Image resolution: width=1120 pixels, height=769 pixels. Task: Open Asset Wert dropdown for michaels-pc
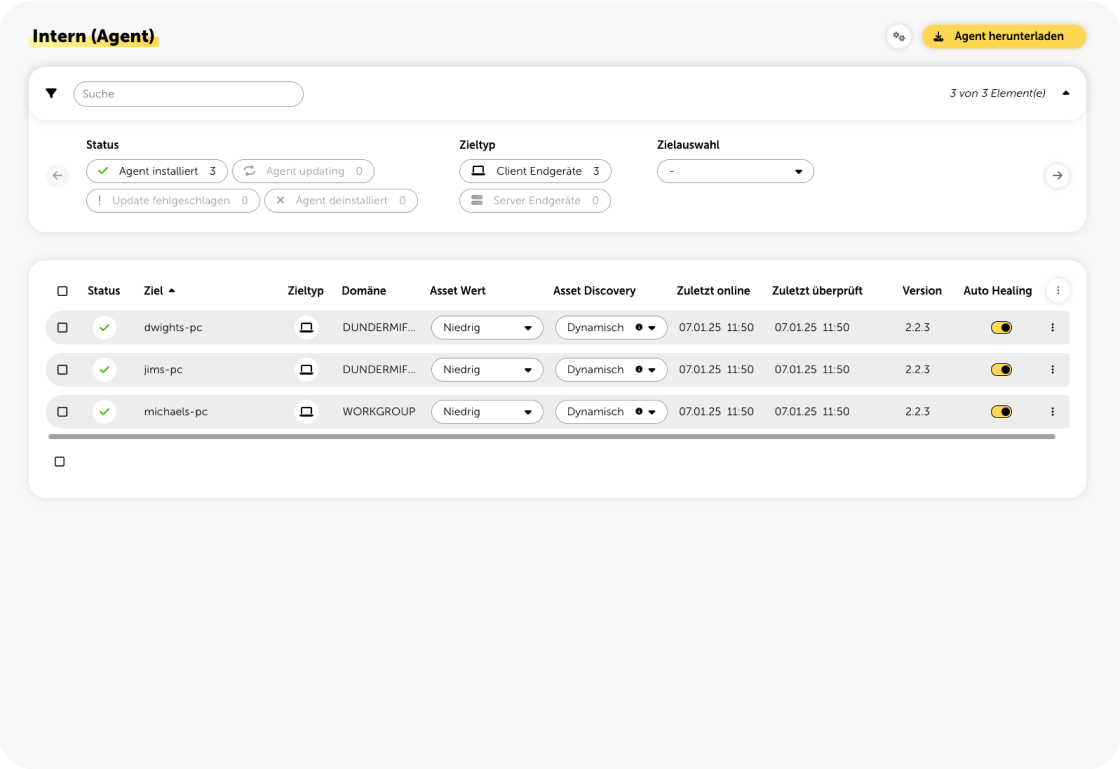pos(487,412)
